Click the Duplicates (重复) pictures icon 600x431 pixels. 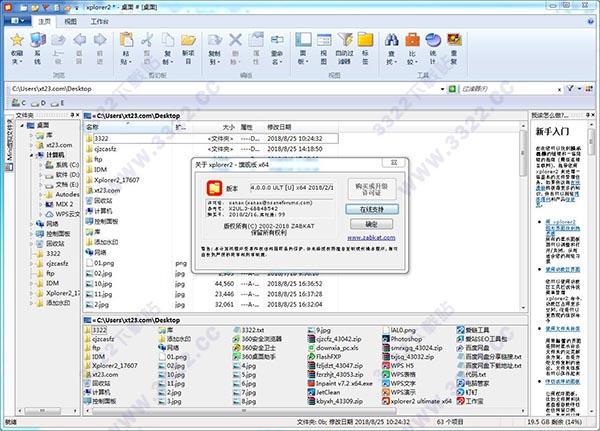[x=454, y=48]
